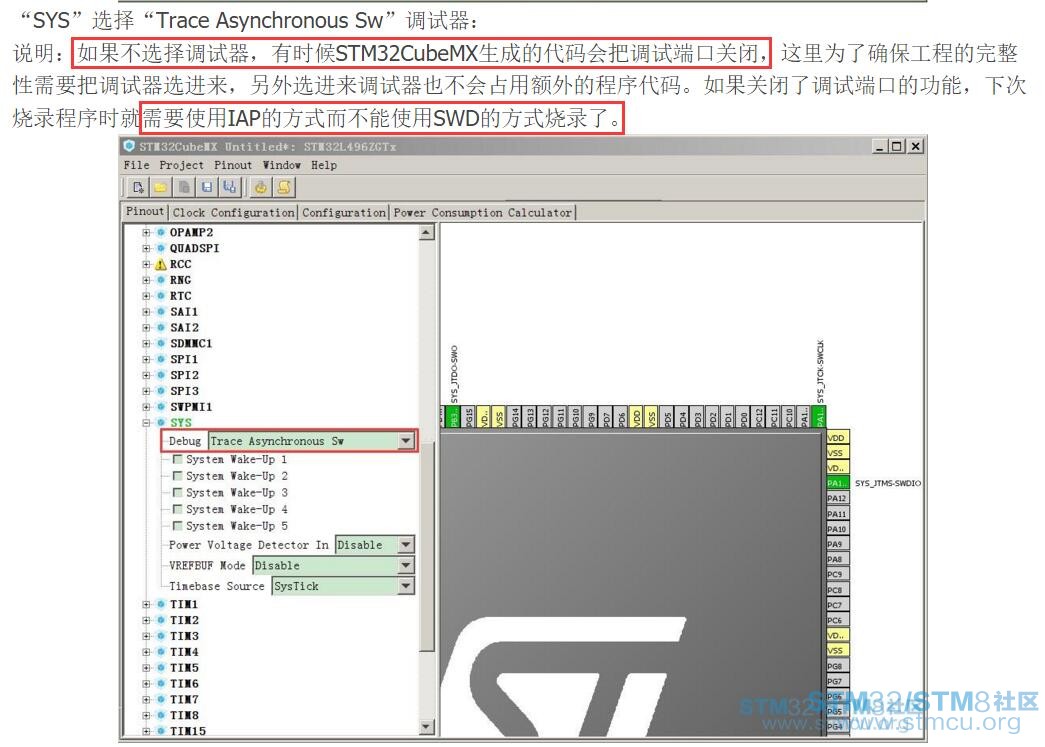Select TIM8 in peripheral tree
1045x747 pixels.
coord(184,716)
